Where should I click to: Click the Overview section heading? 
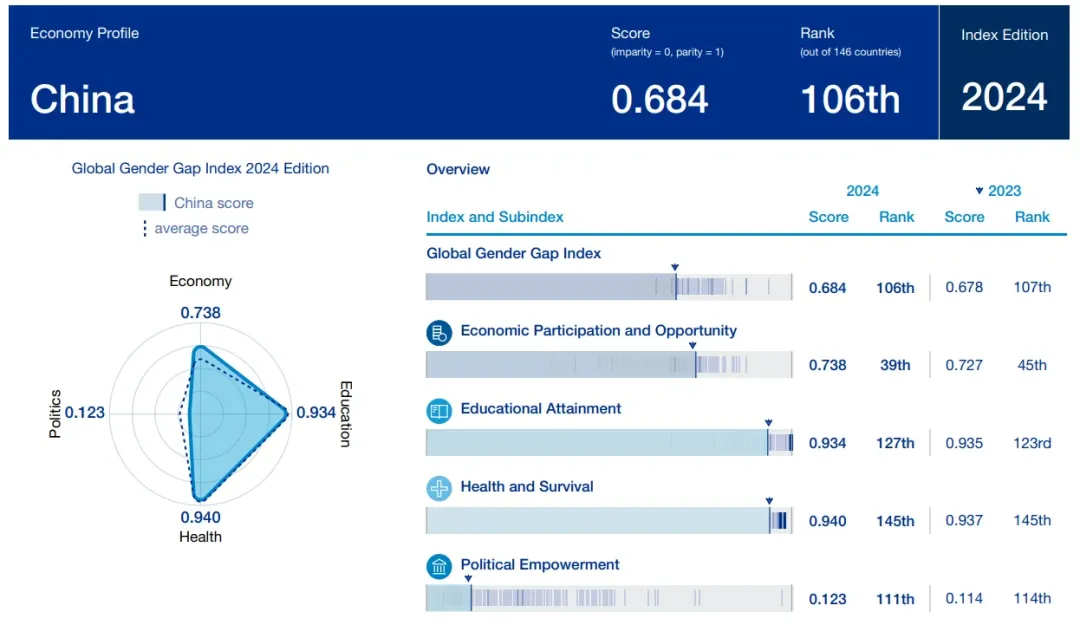point(458,169)
